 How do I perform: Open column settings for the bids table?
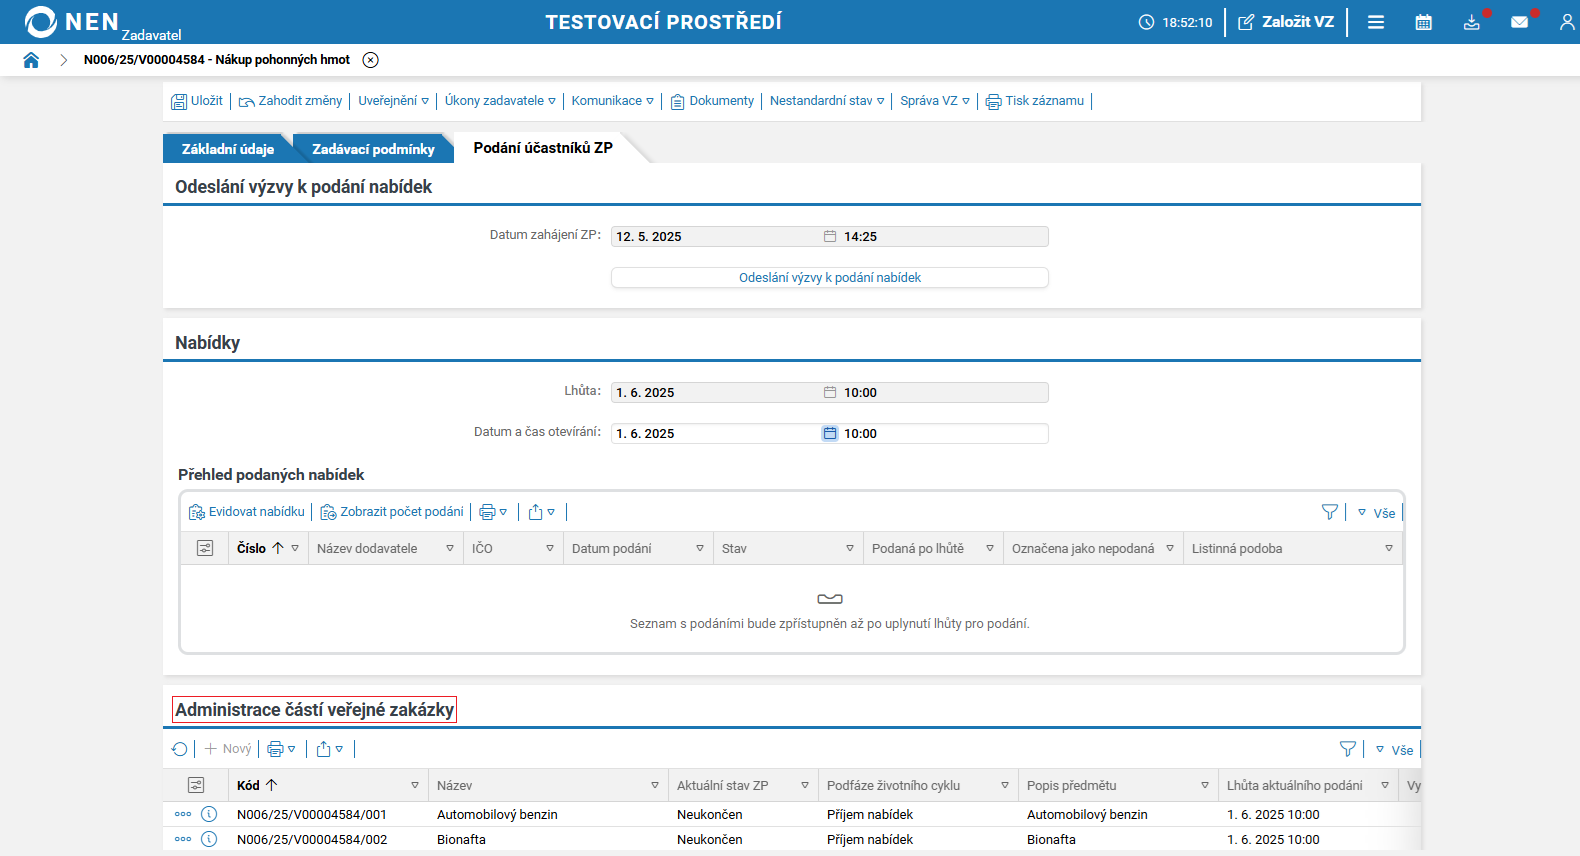[x=205, y=549]
